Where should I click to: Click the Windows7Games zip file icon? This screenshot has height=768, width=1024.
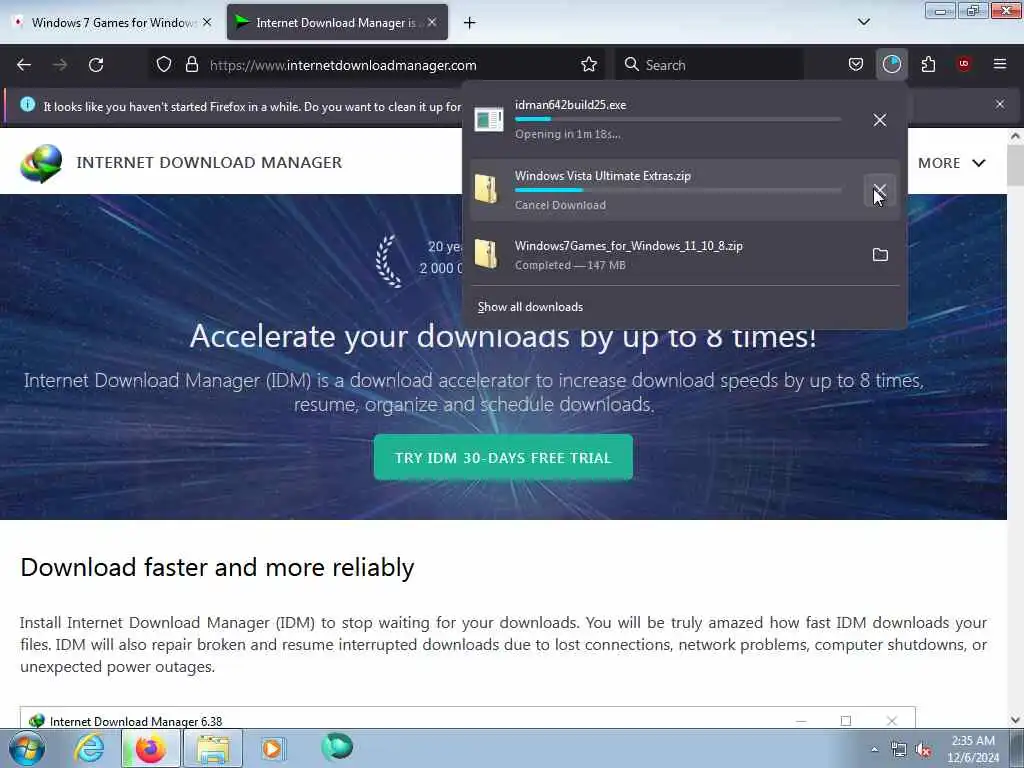(486, 254)
